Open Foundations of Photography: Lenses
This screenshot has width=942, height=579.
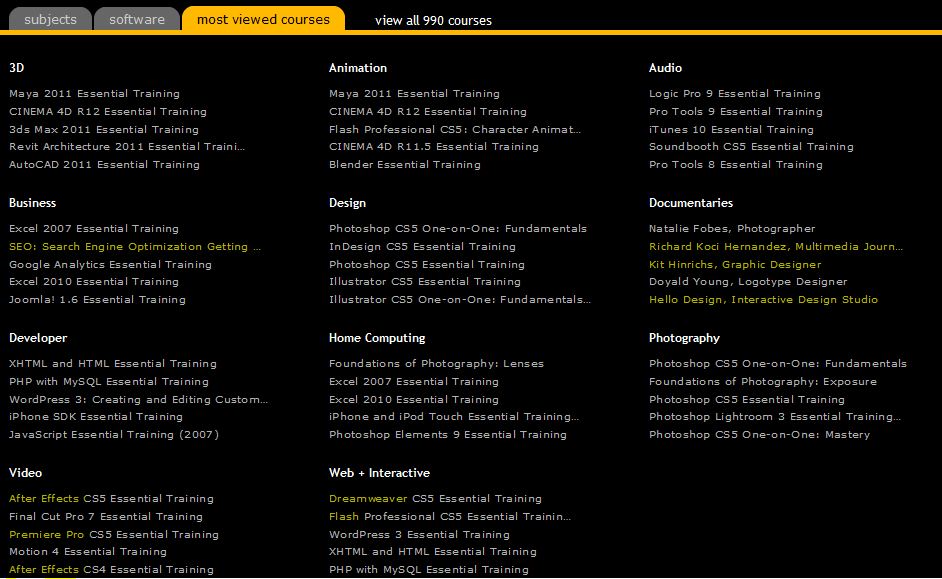437,364
